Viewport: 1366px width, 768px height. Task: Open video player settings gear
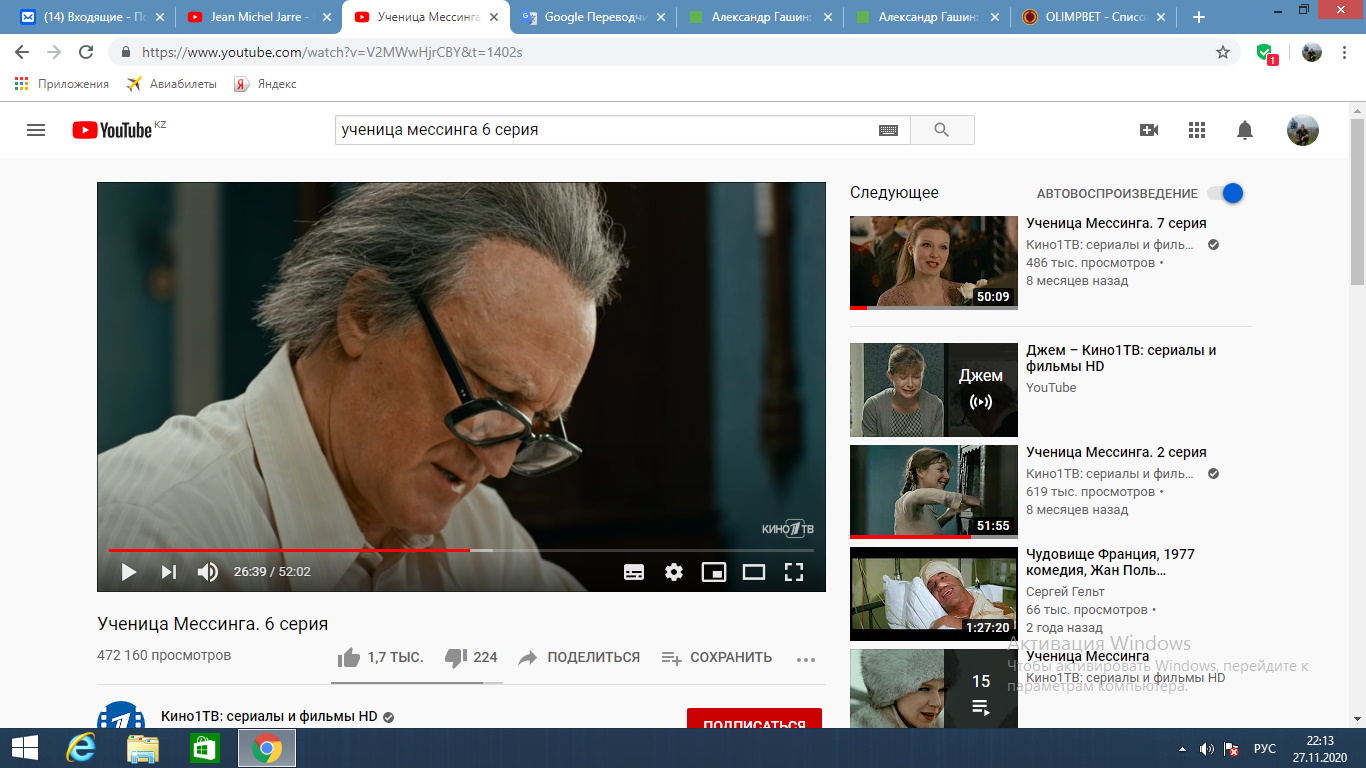tap(674, 572)
